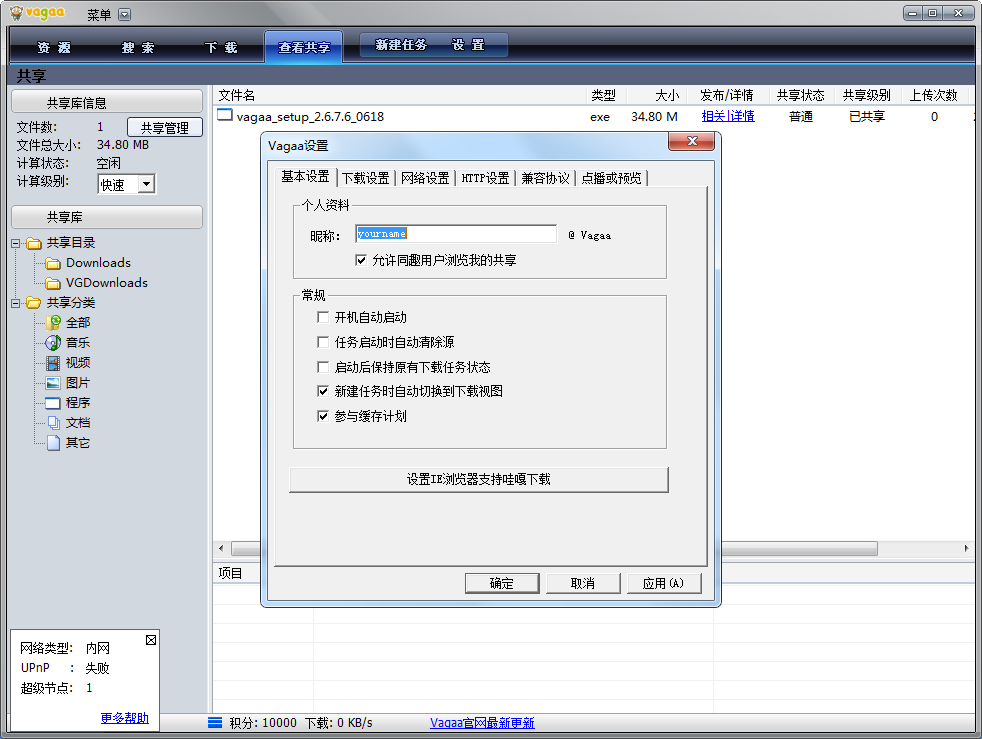Image resolution: width=982 pixels, height=739 pixels.
Task: Click the share management button
Action: click(x=164, y=128)
